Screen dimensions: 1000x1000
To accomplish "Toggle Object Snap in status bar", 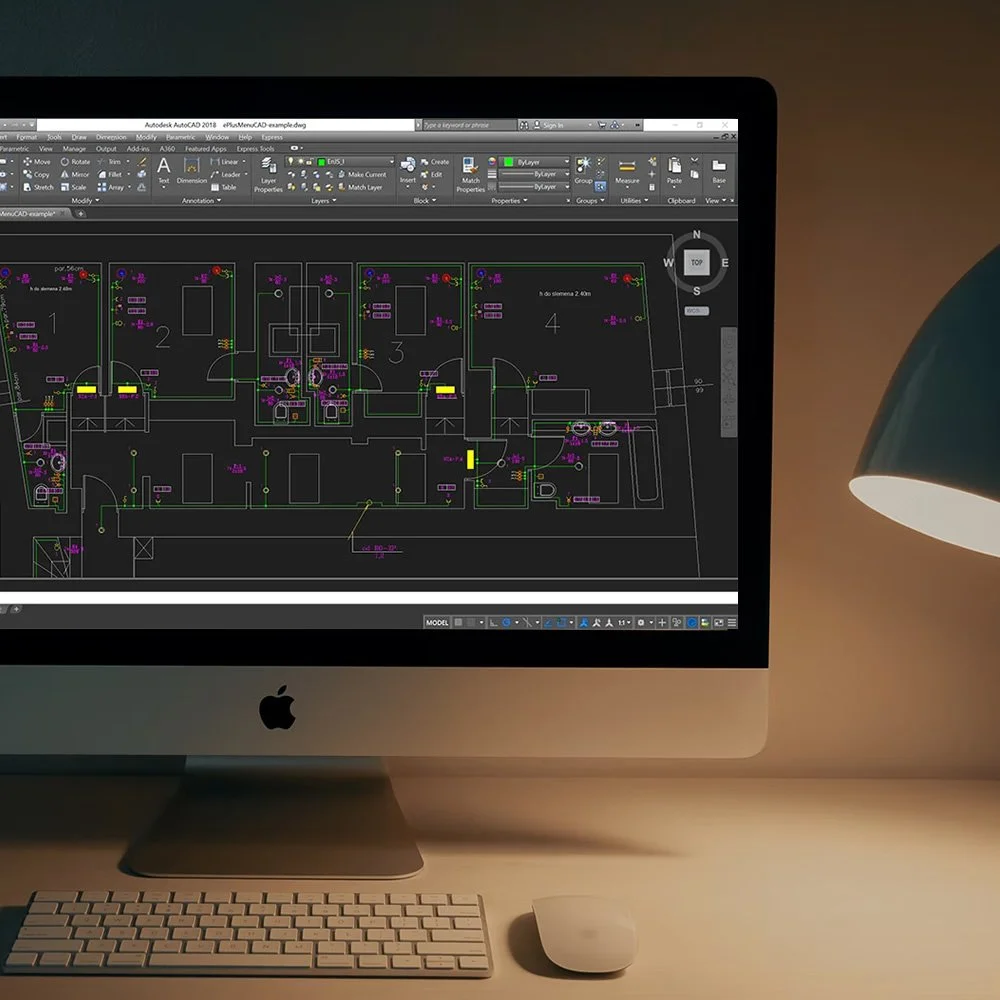I will (x=561, y=622).
